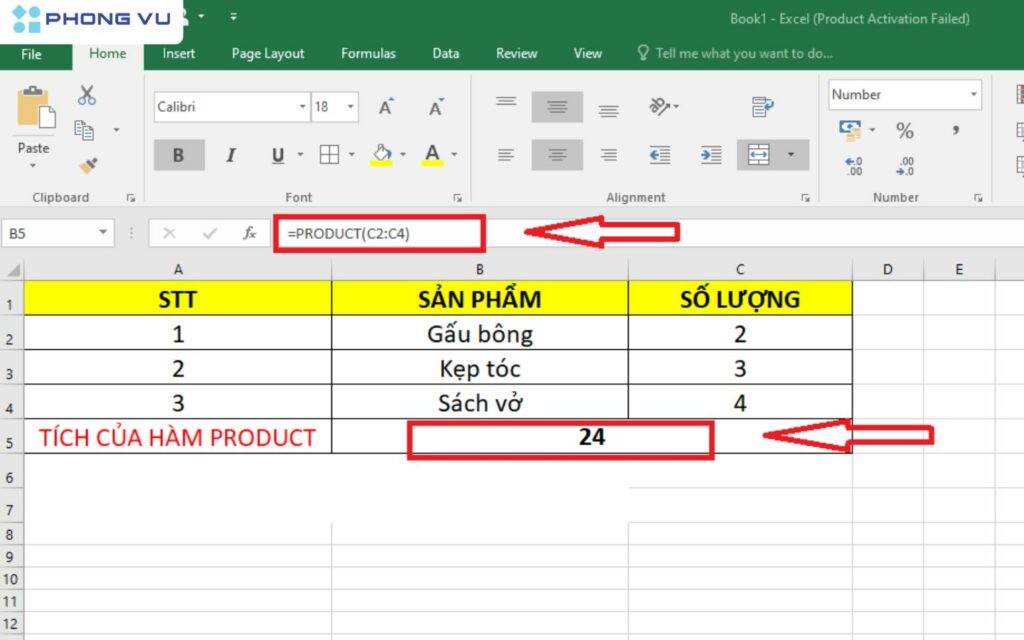
Task: Click the Orientation icon in Alignment group
Action: [658, 105]
